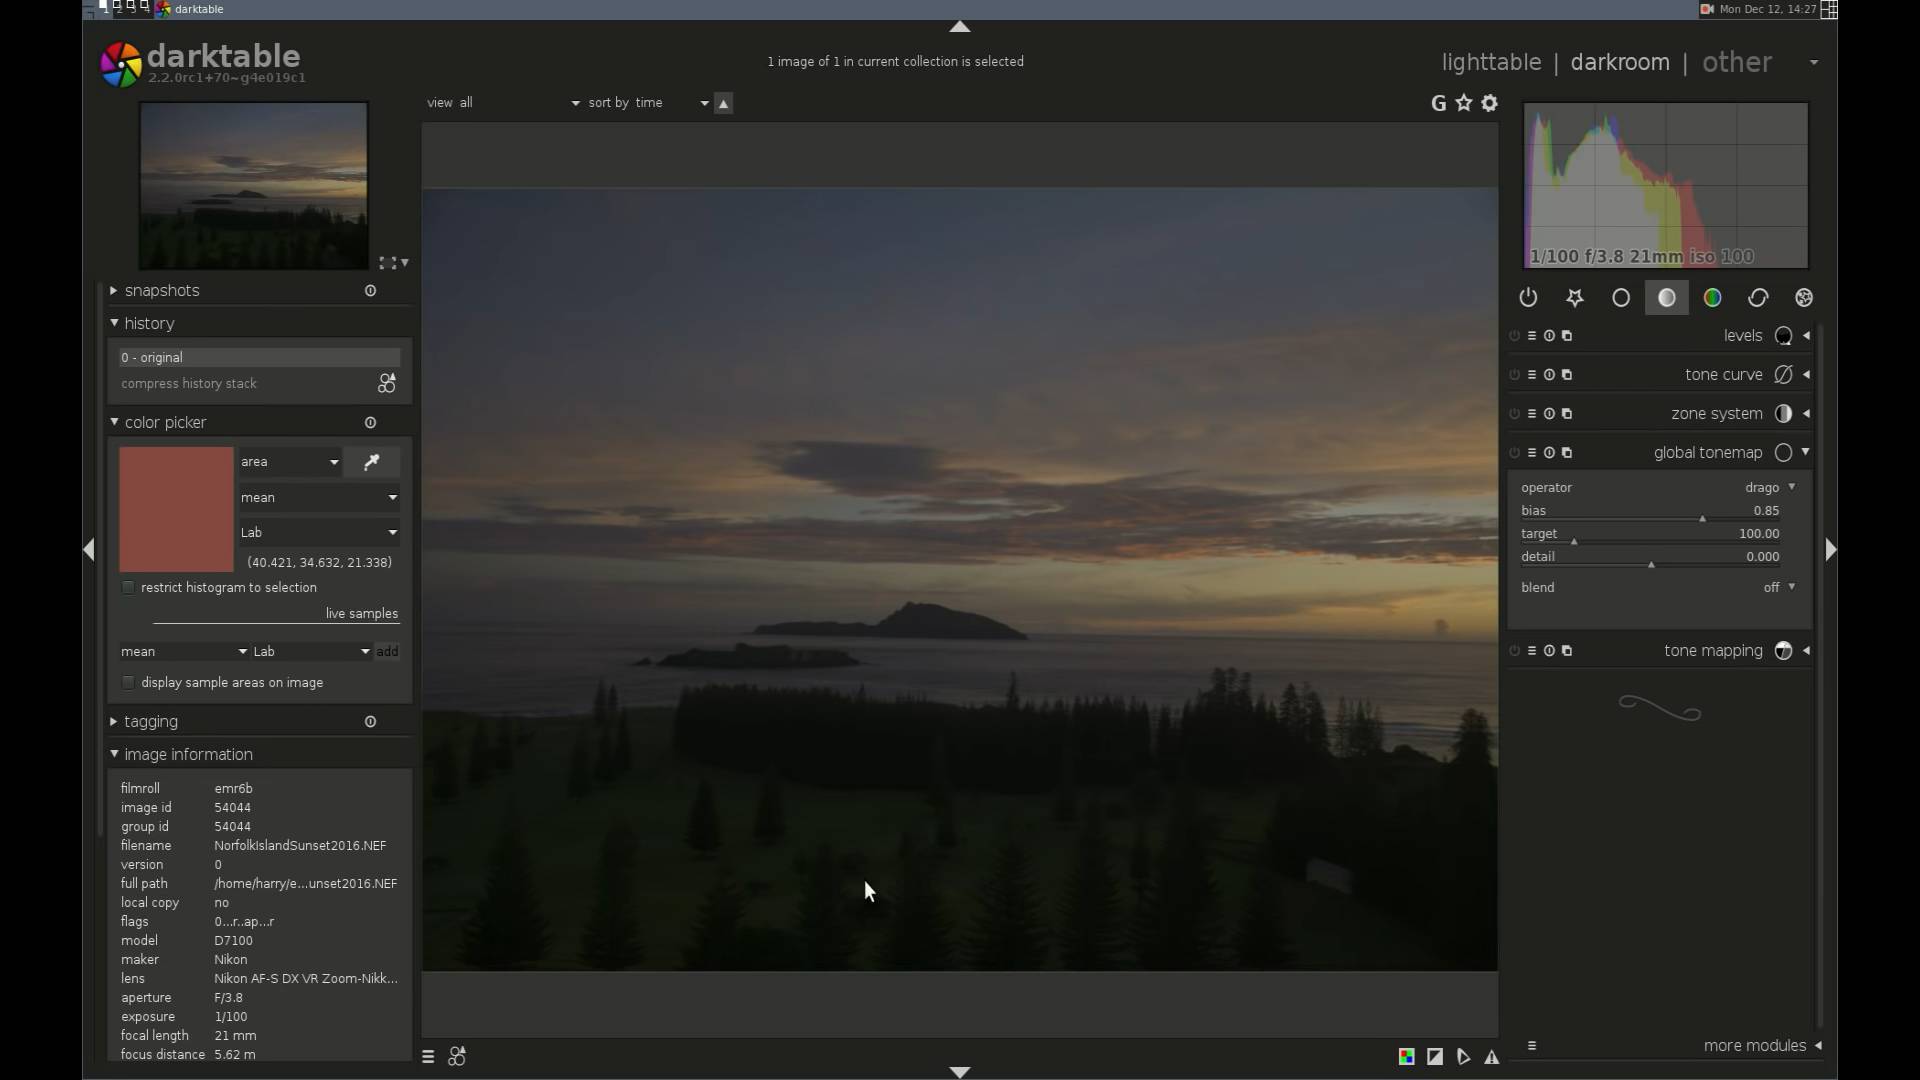1920x1080 pixels.
Task: Open global preferences gear icon
Action: coord(1489,103)
